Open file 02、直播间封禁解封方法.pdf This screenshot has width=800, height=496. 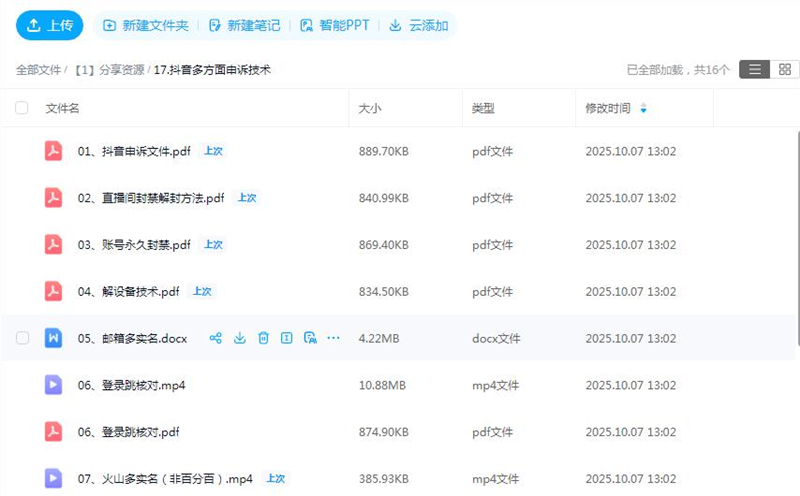click(151, 198)
